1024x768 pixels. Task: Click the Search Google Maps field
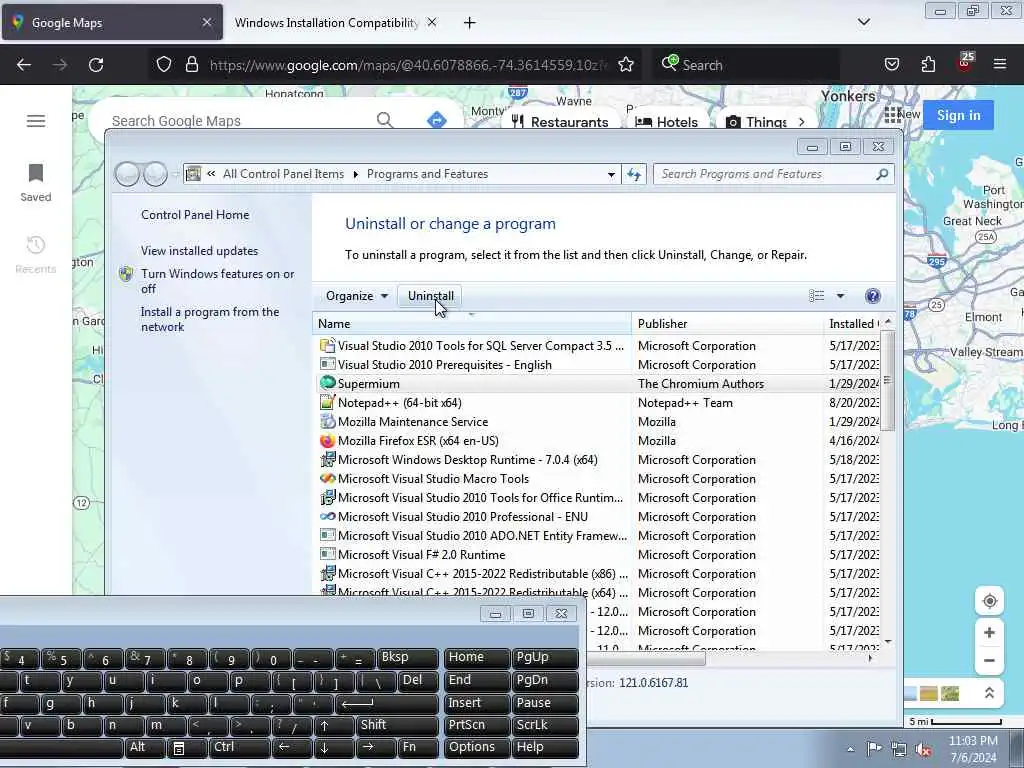(x=238, y=121)
